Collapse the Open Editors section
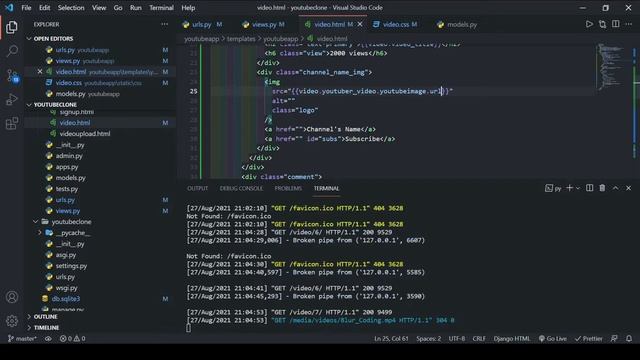The image size is (640, 360). (x=53, y=39)
